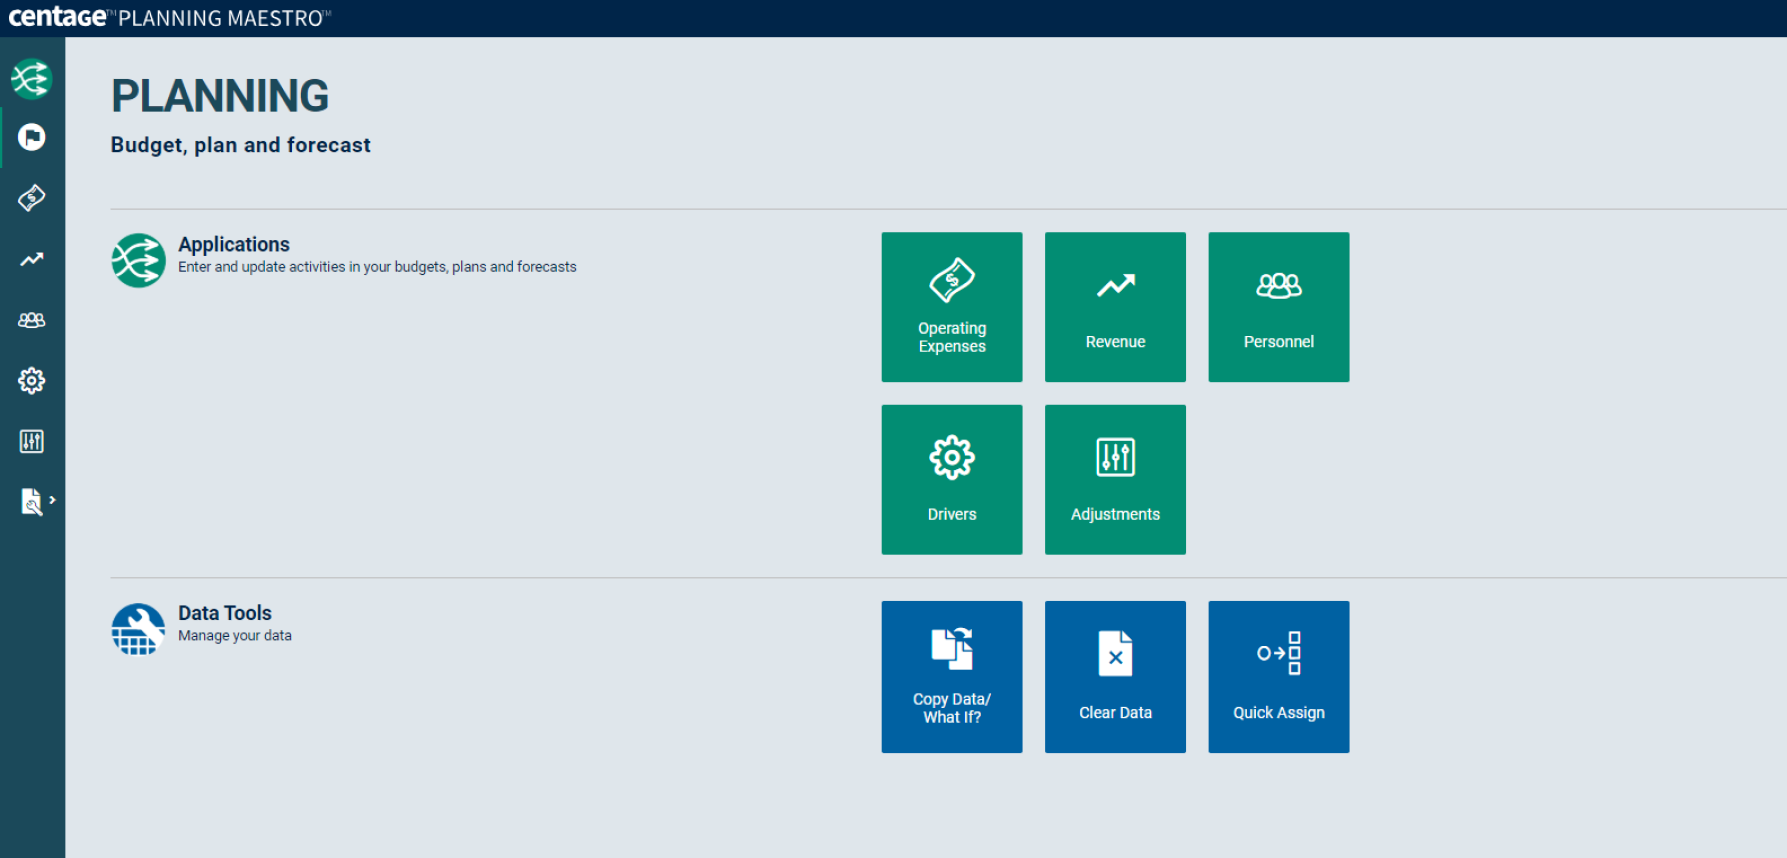The height and width of the screenshot is (858, 1787).
Task: Open the Drivers application tile
Action: (x=951, y=479)
